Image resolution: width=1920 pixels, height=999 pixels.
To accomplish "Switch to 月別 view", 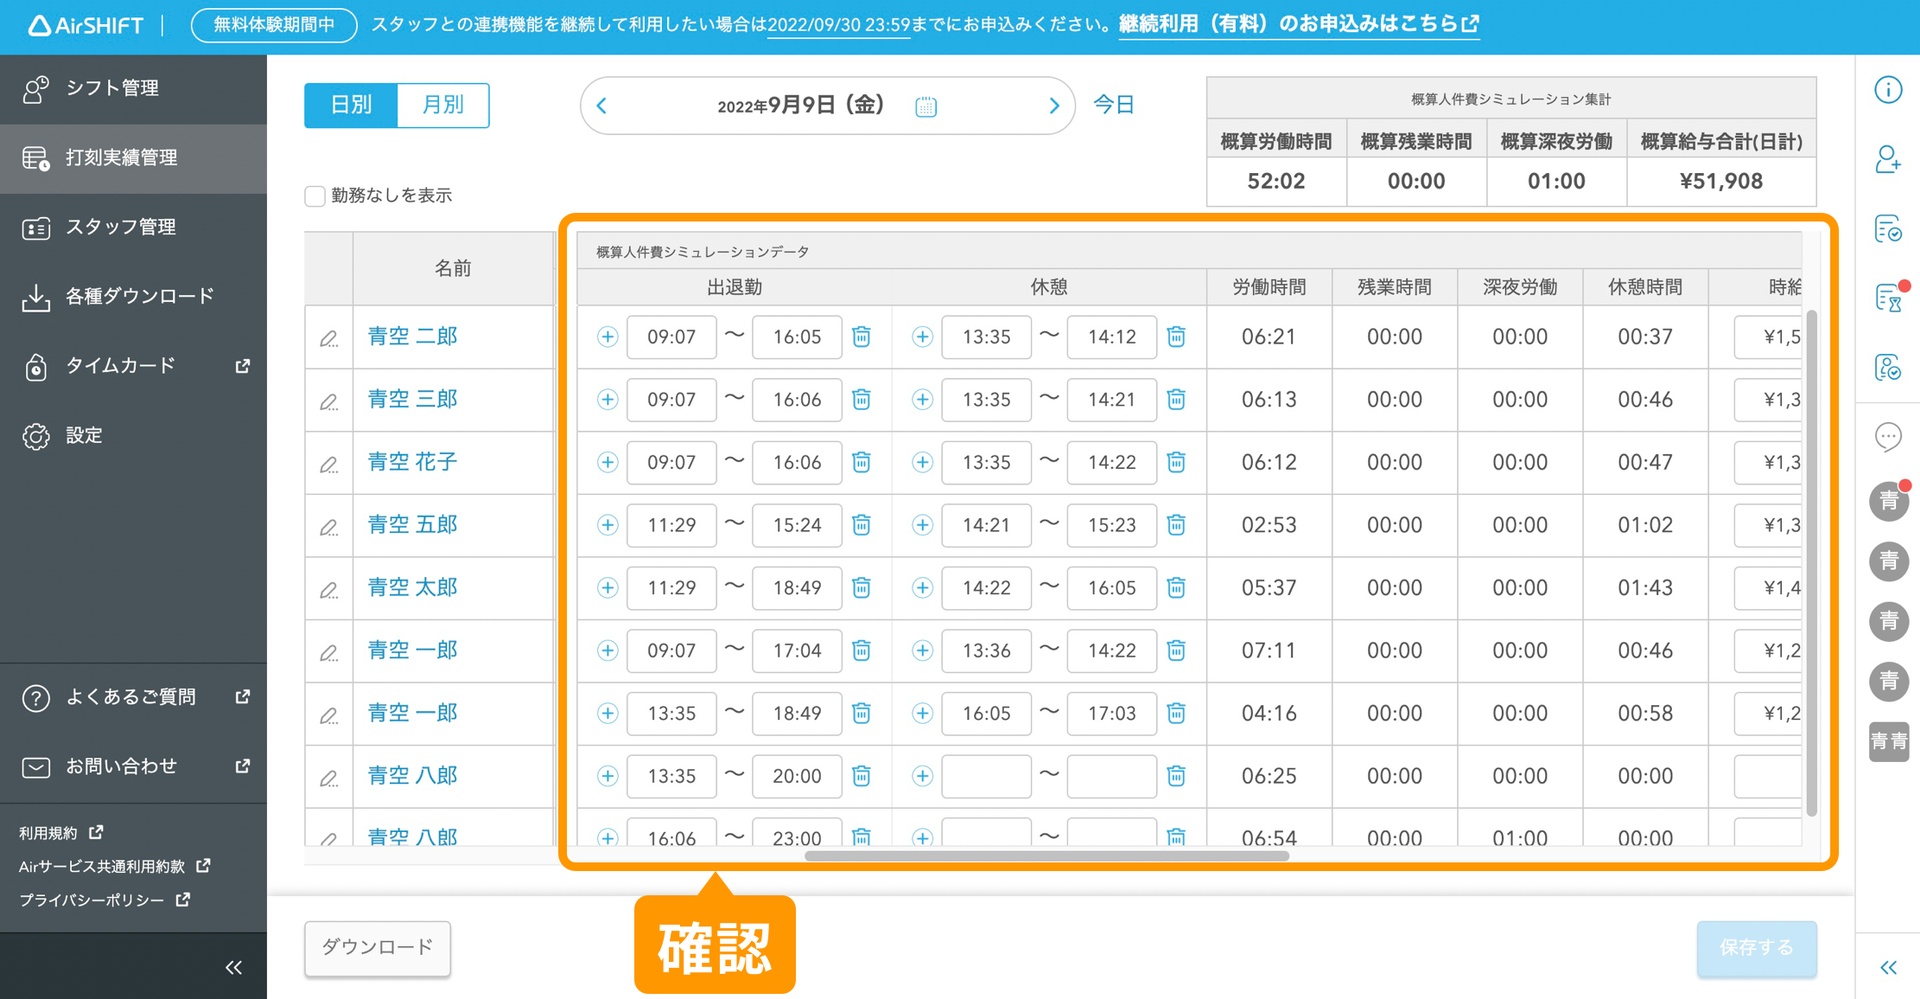I will tap(443, 105).
